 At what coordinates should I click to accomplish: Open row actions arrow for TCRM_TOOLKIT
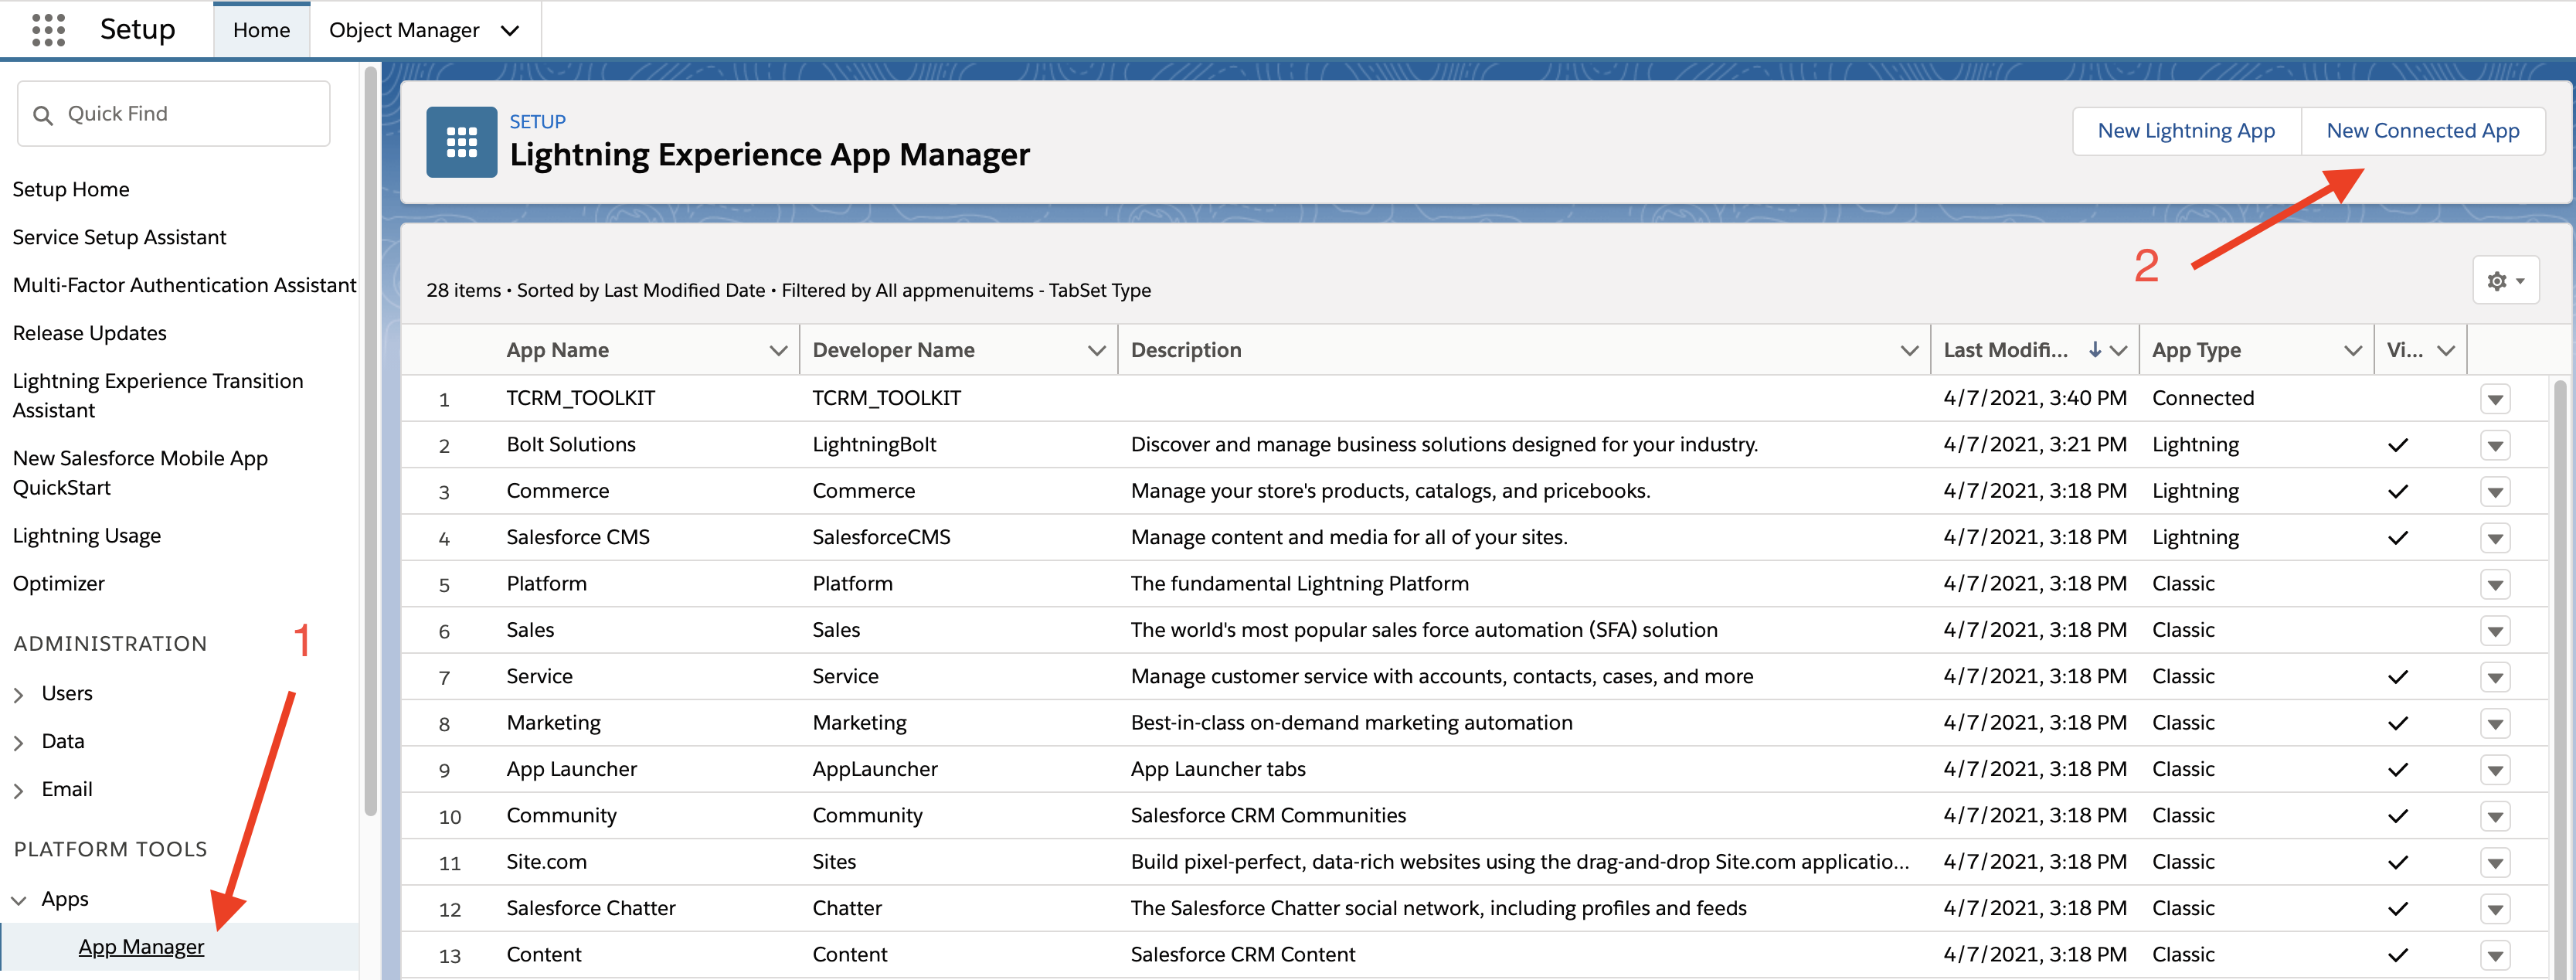click(2495, 399)
